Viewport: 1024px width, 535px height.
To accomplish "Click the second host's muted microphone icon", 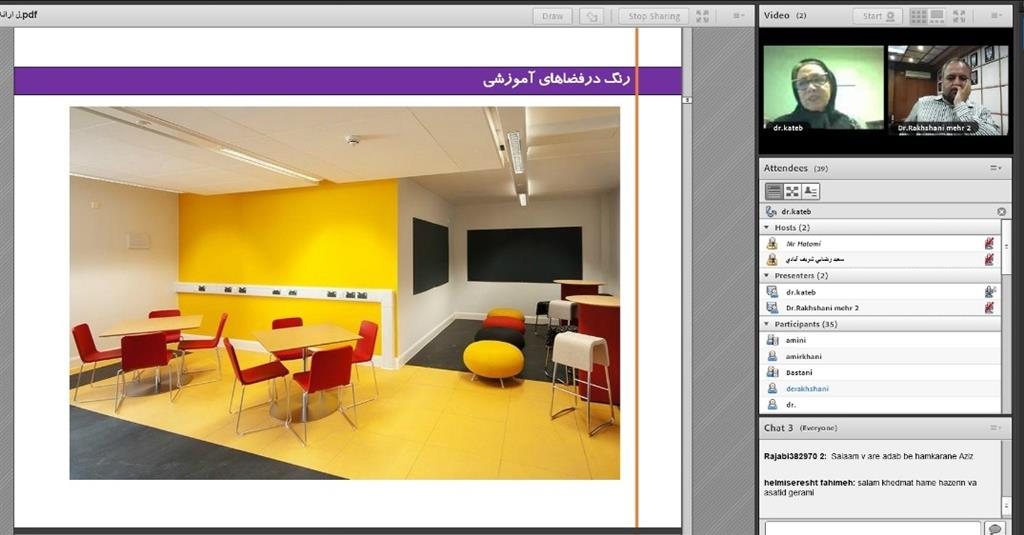I will coord(989,259).
